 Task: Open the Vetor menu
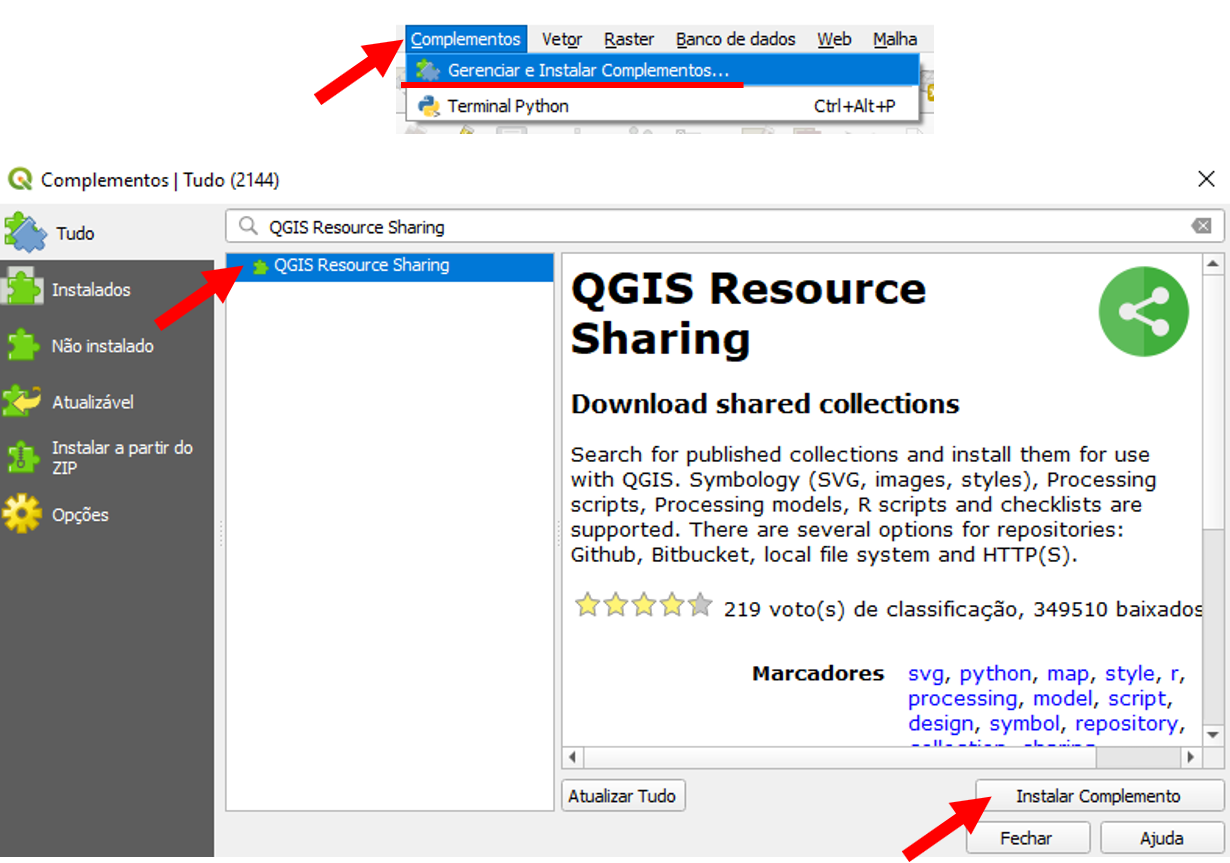click(562, 39)
